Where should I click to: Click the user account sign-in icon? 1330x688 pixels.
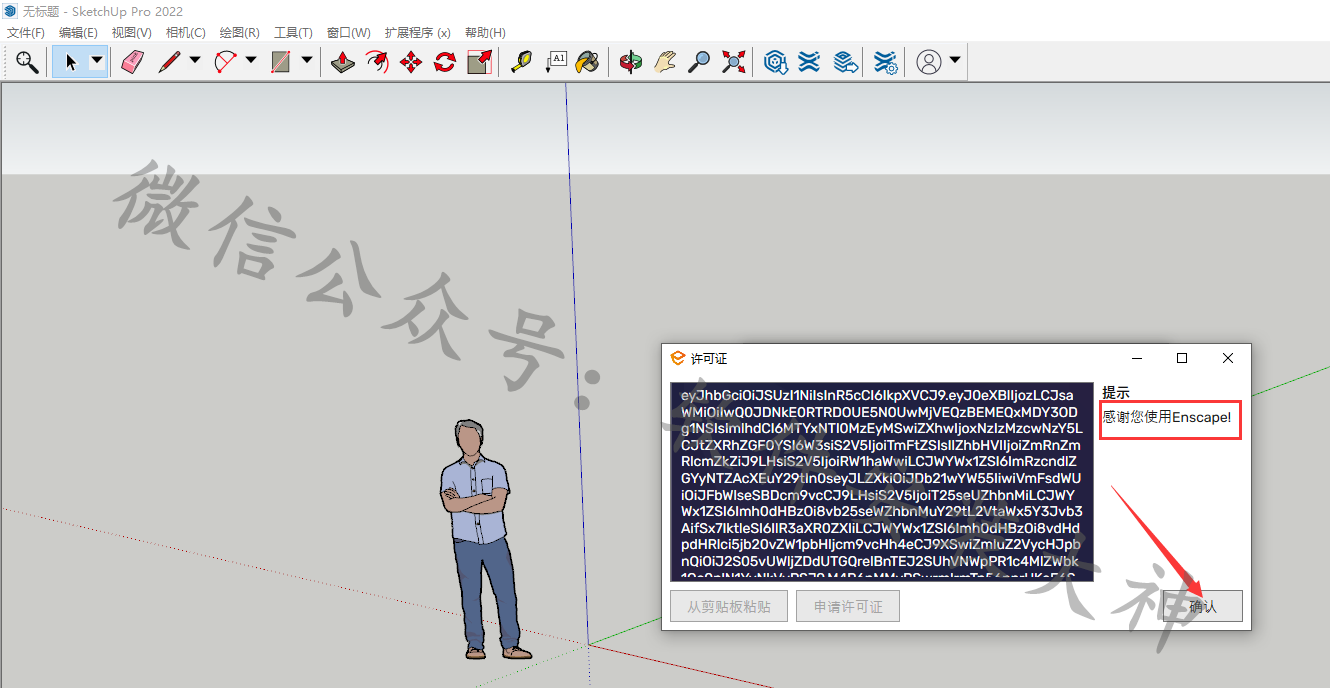929,62
